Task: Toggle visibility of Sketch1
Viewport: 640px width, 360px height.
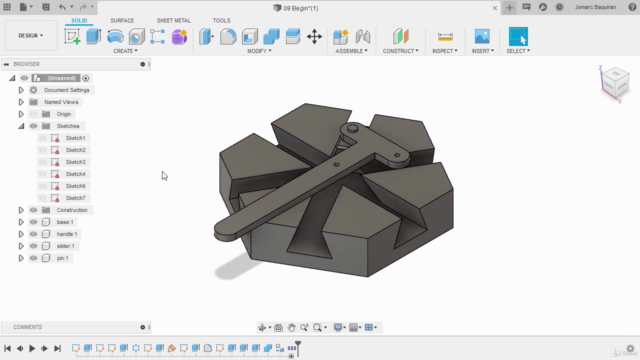Action: [x=42, y=138]
